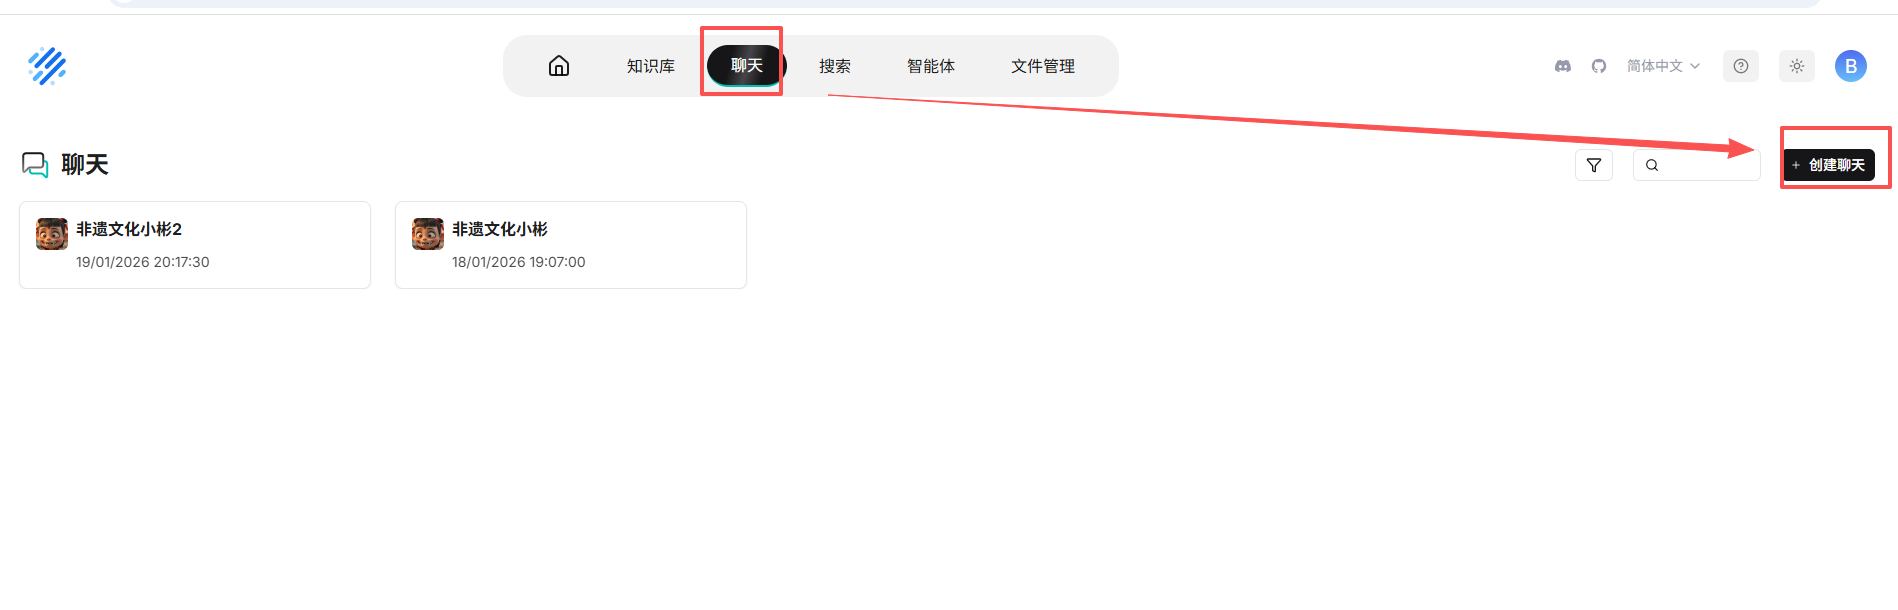Image resolution: width=1898 pixels, height=610 pixels.
Task: Switch to the 知识库 tab
Action: 651,66
